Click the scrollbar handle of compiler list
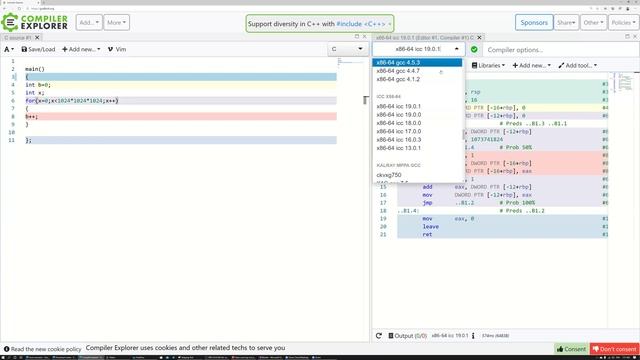 tap(463, 134)
